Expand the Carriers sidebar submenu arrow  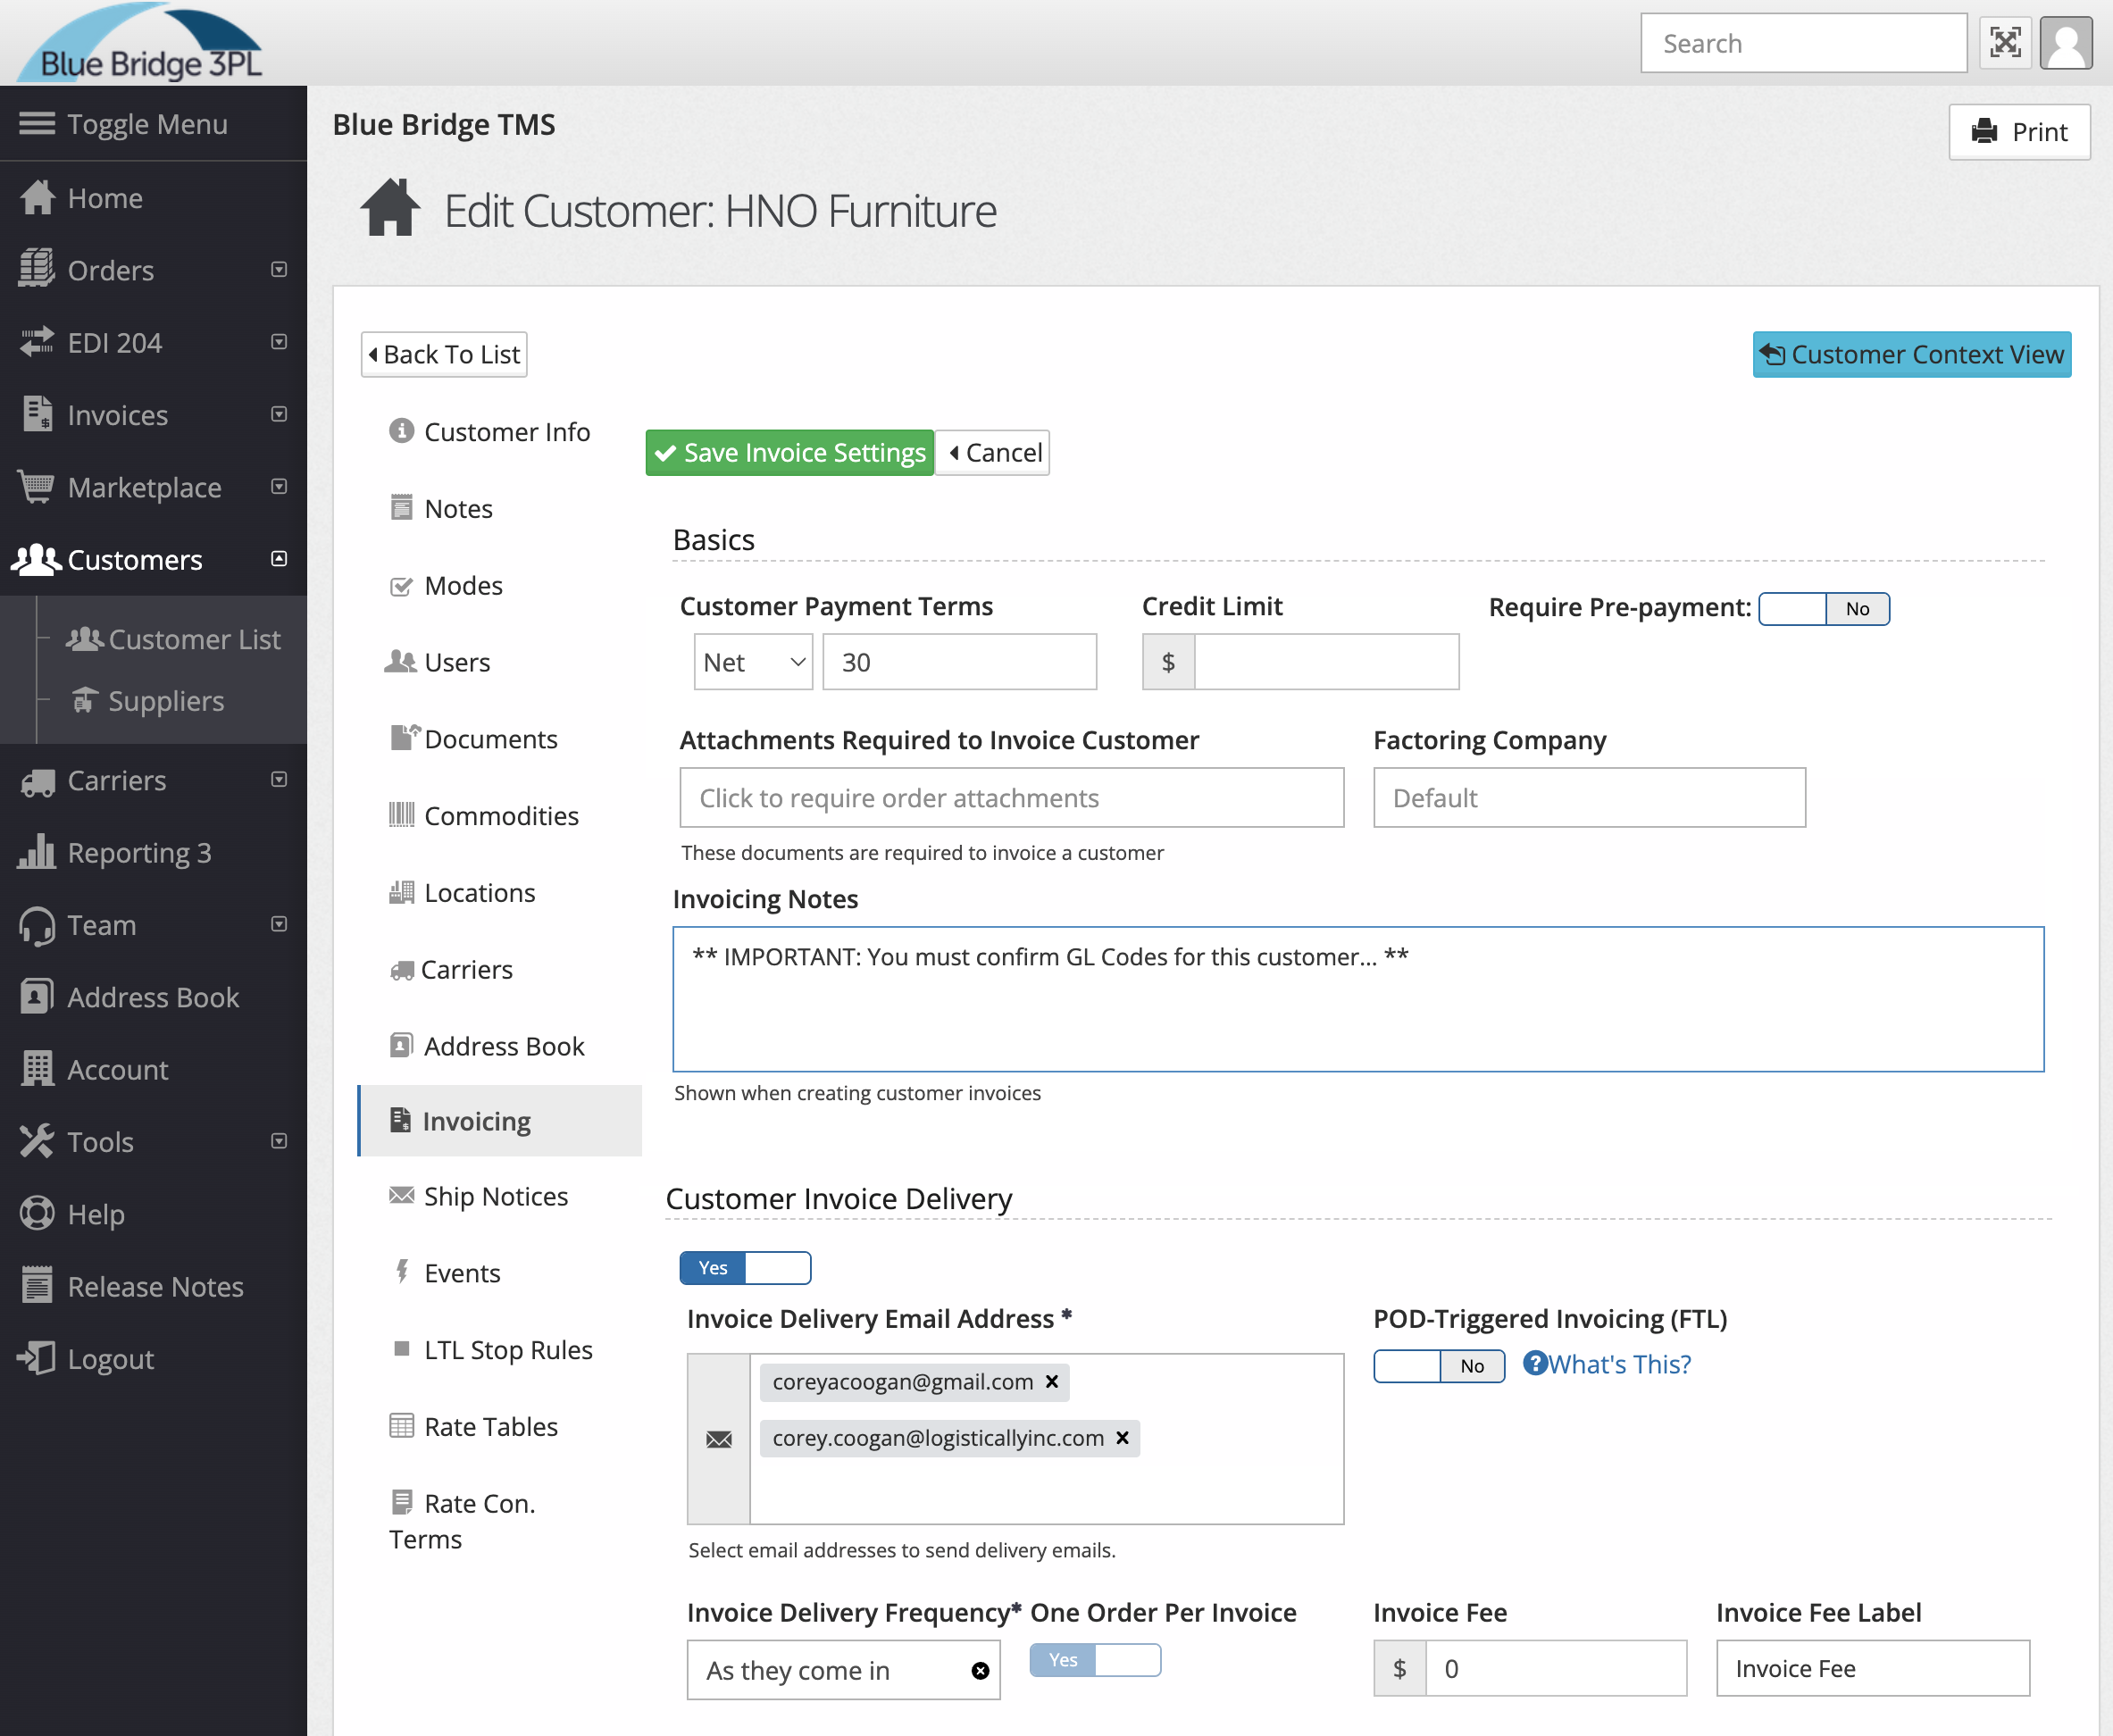pyautogui.click(x=279, y=779)
